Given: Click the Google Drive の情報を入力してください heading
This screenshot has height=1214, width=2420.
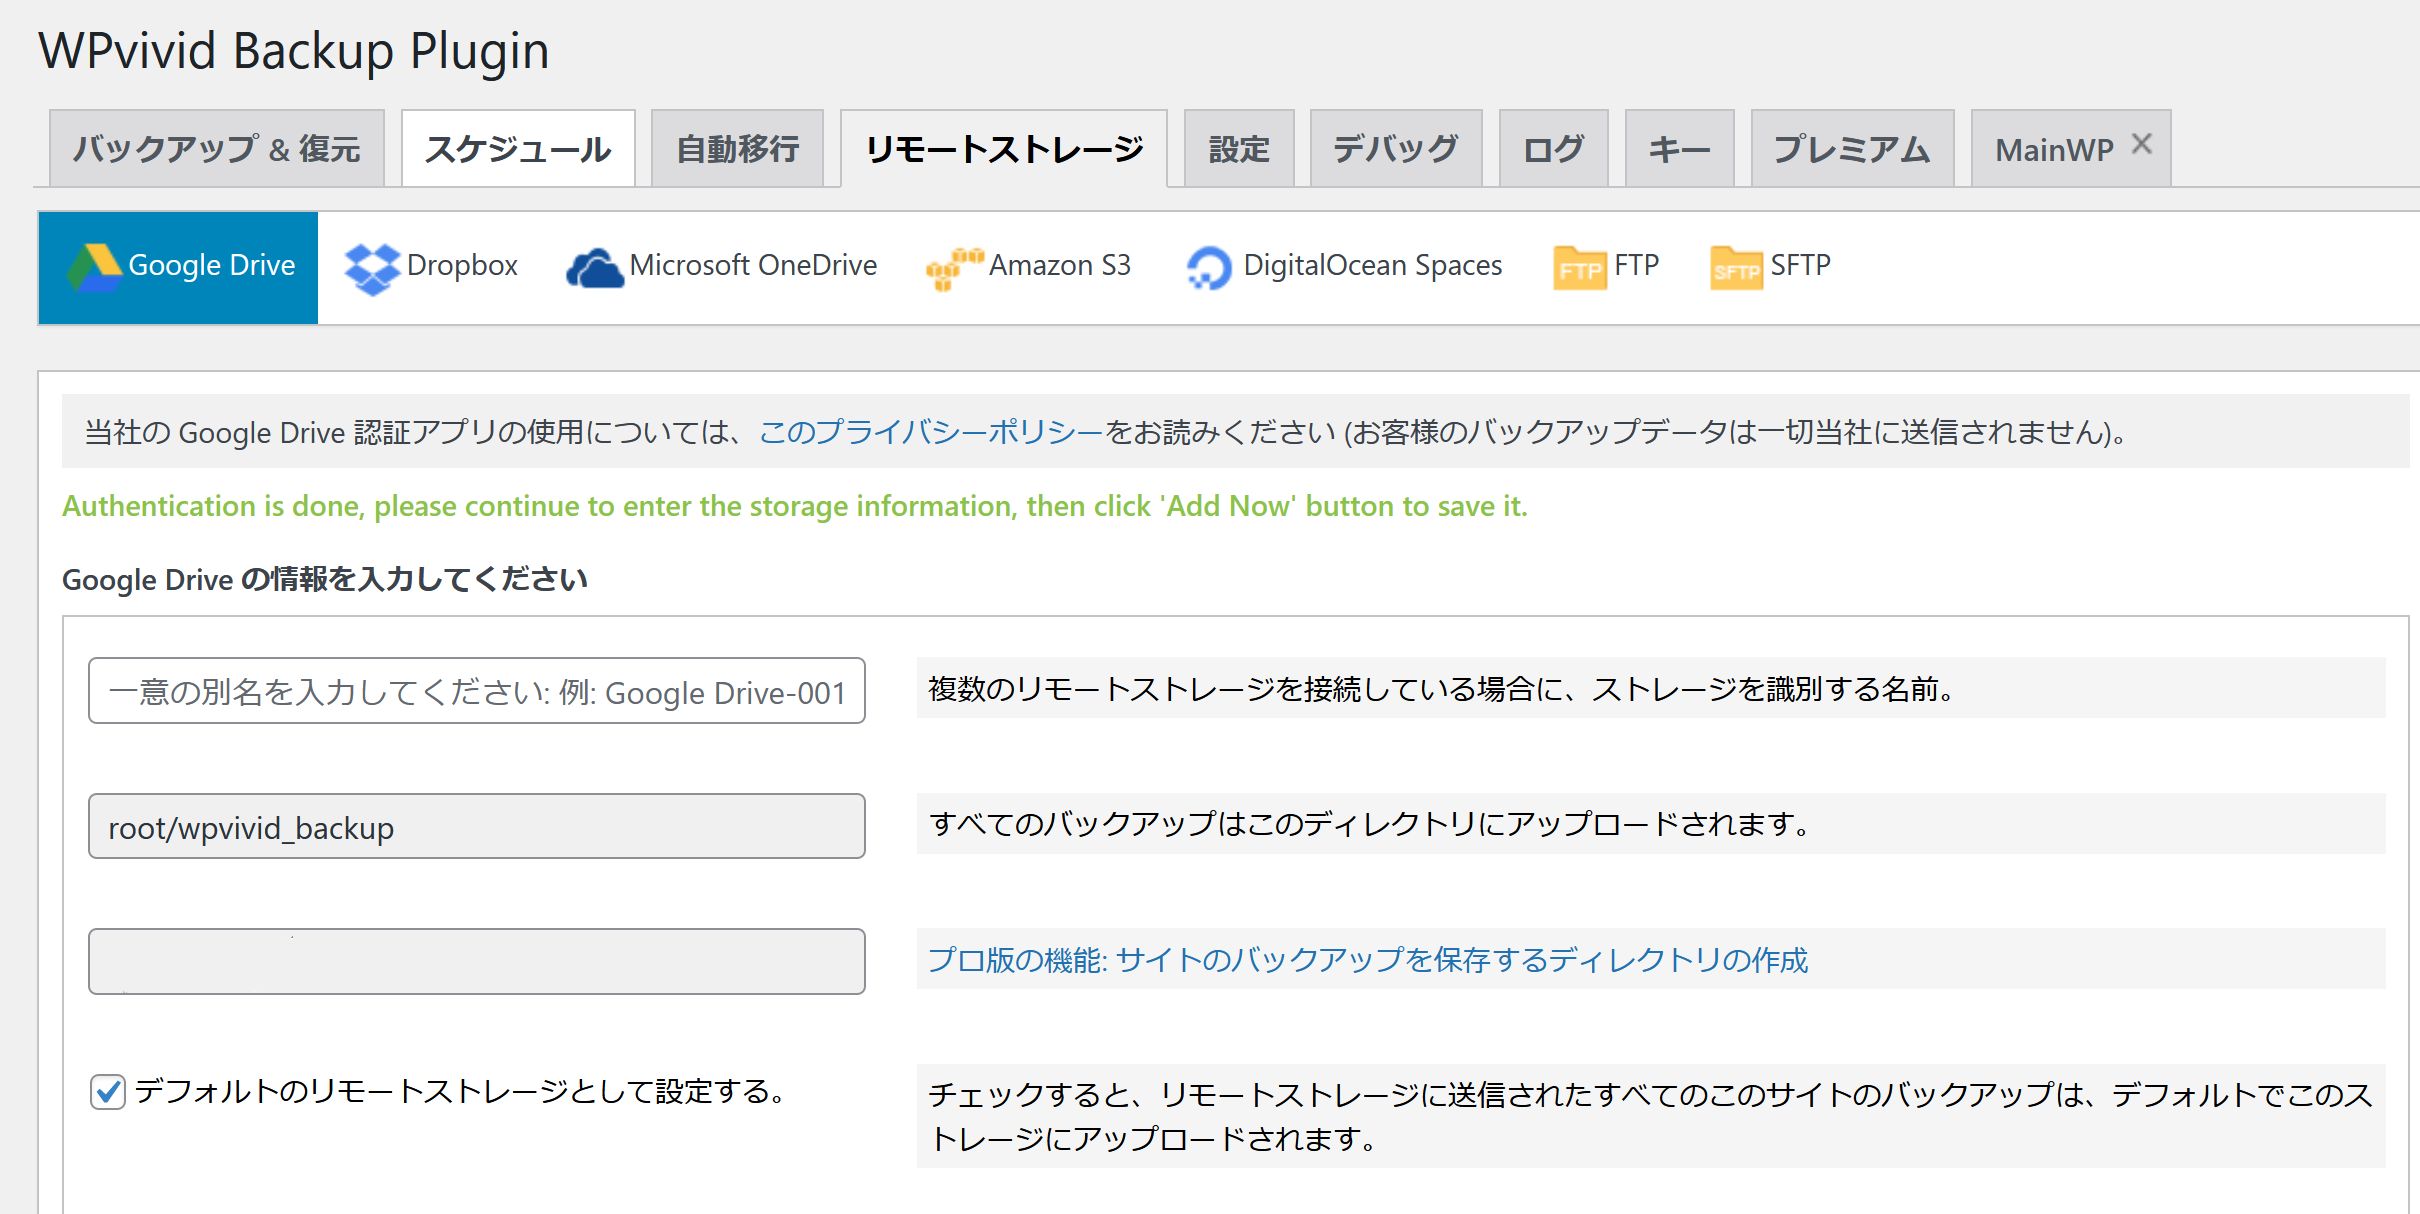Looking at the screenshot, I should [325, 580].
